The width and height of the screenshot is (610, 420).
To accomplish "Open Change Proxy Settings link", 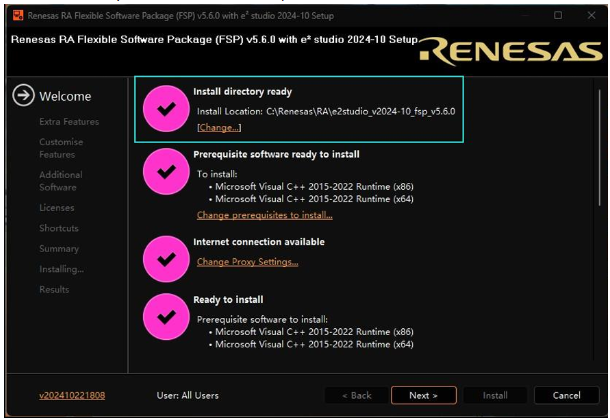I will (247, 262).
